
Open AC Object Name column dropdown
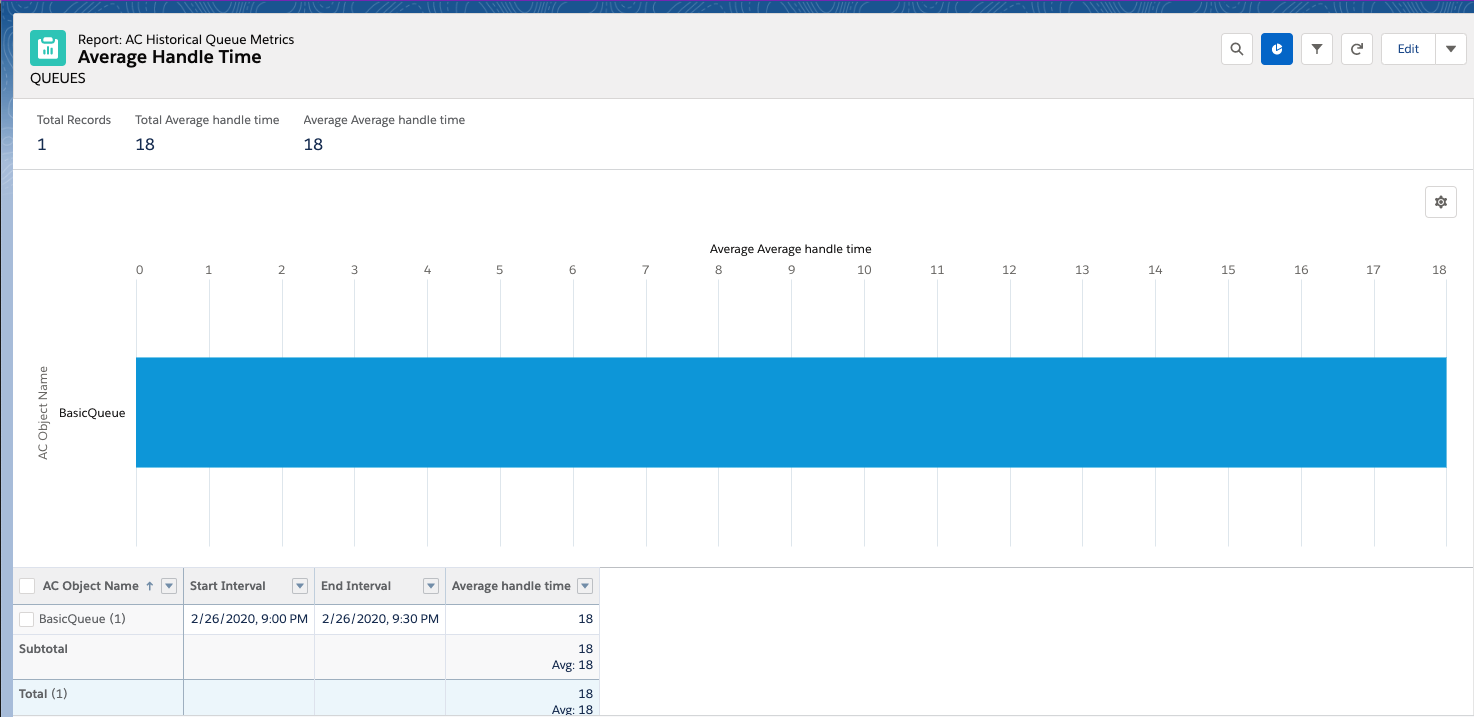[169, 586]
